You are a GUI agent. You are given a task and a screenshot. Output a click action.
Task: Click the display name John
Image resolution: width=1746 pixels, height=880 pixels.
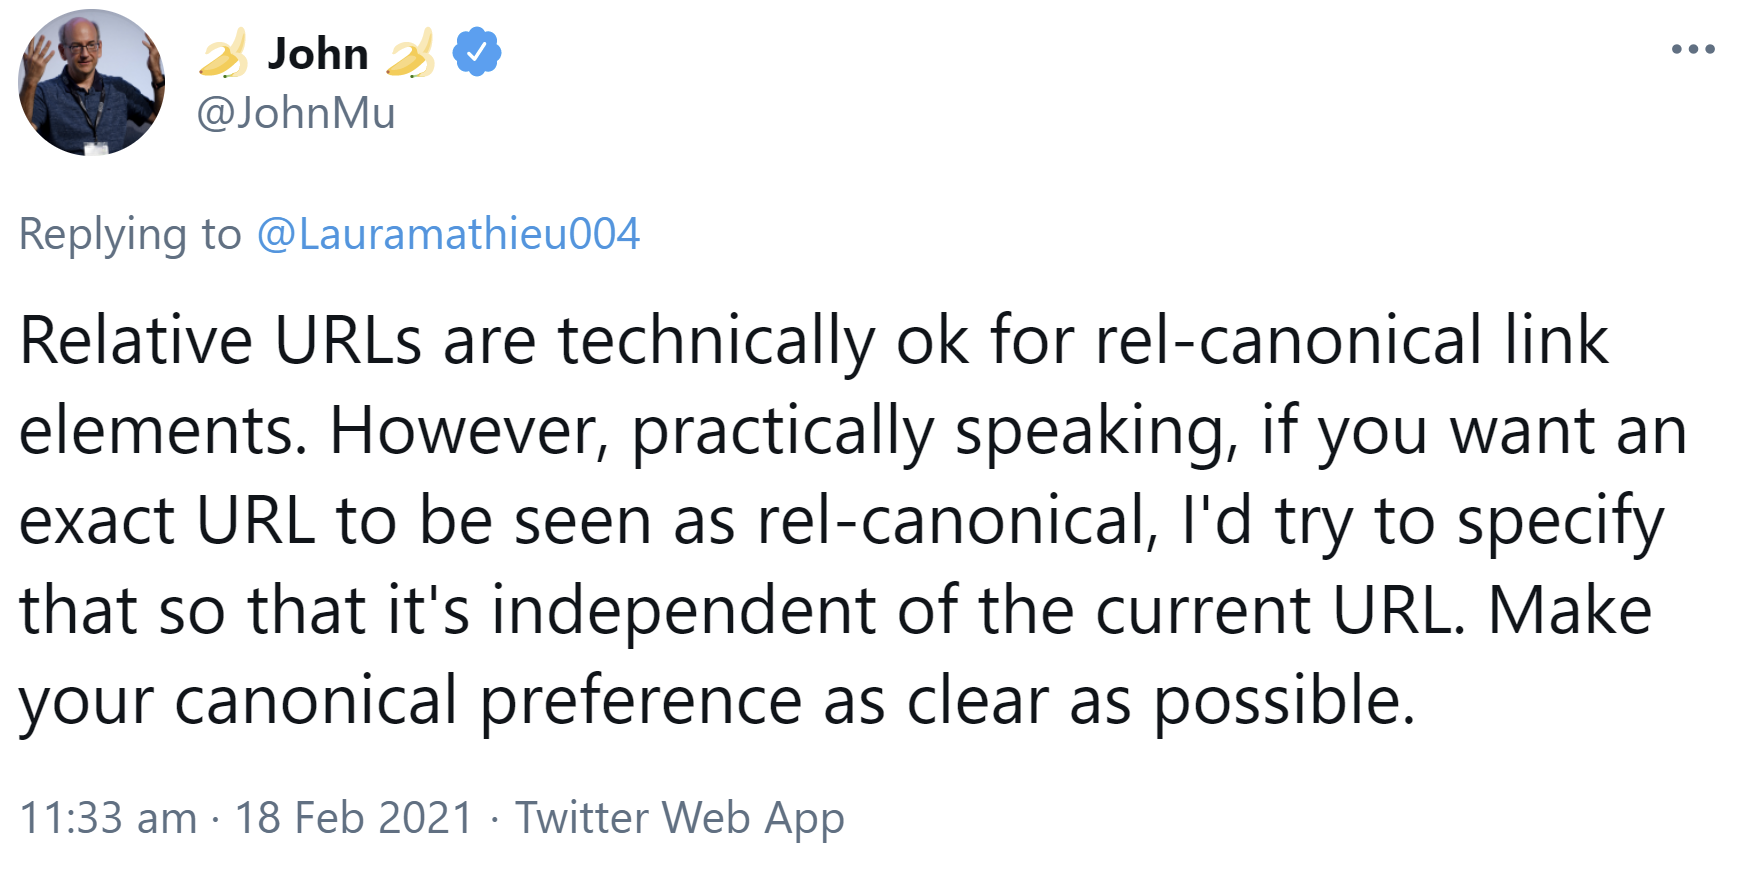pos(316,53)
